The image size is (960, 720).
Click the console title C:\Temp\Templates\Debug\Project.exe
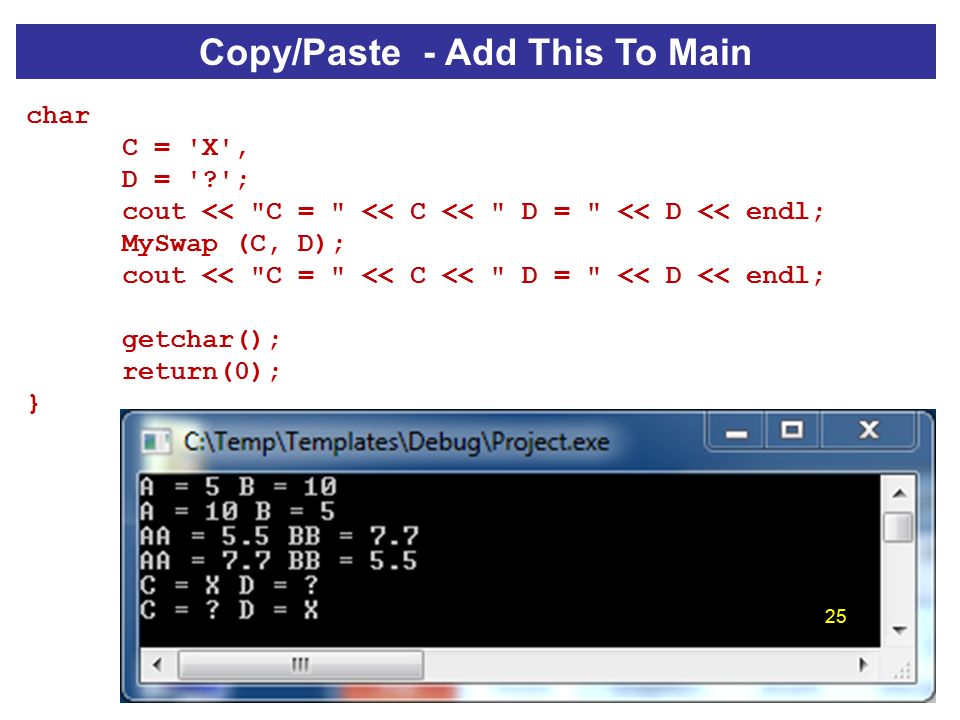coord(396,442)
